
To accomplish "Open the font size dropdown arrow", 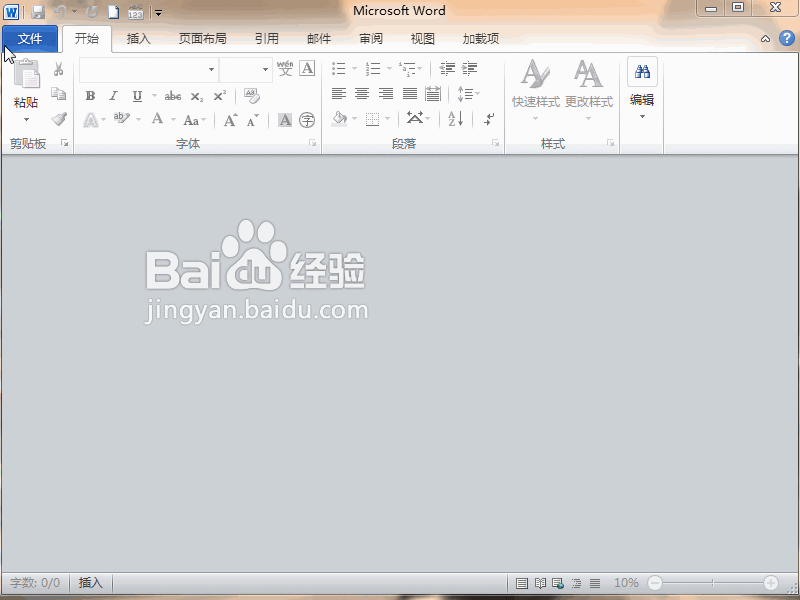I will click(x=266, y=68).
